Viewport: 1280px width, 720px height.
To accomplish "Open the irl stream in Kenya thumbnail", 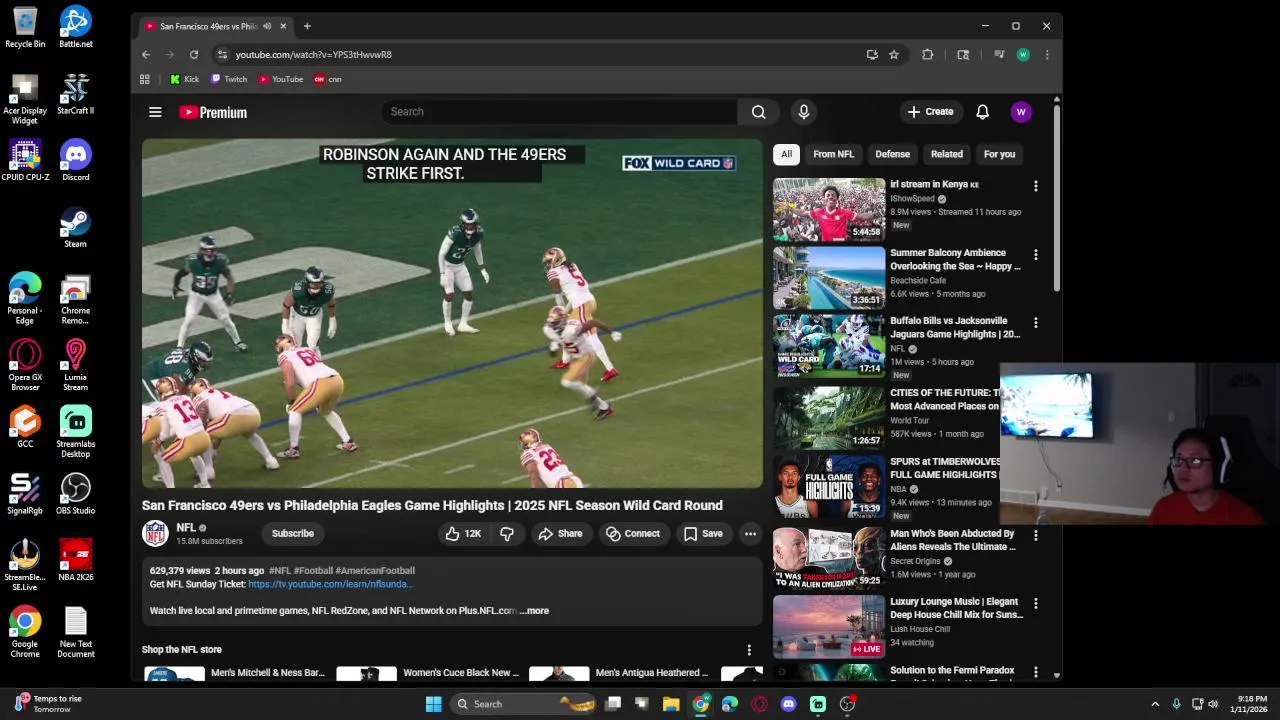I will [829, 210].
